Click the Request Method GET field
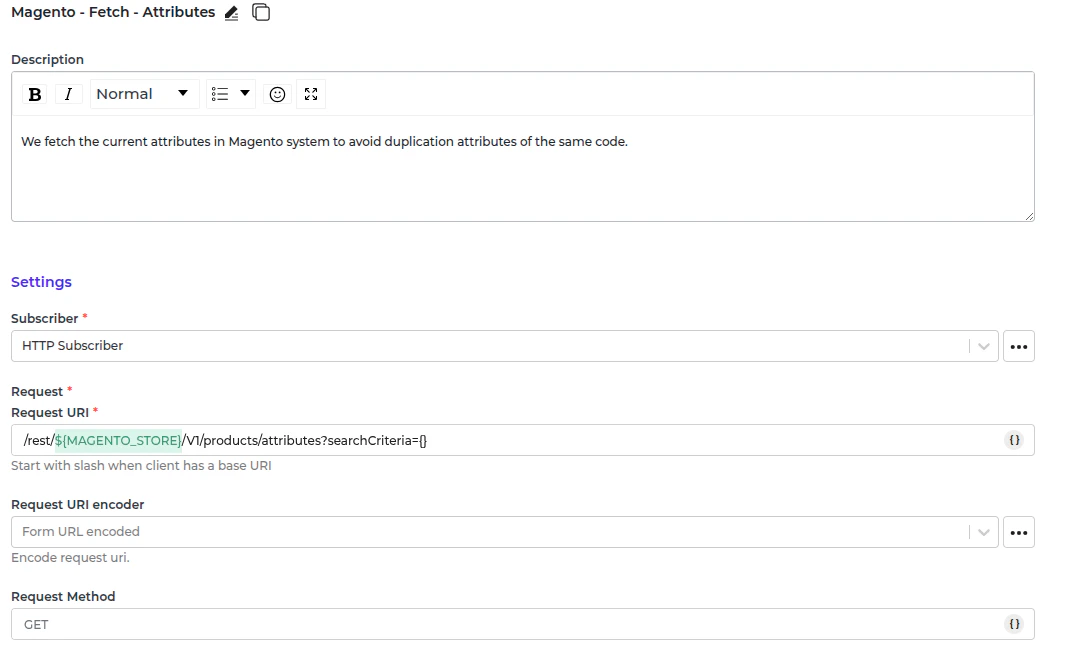The image size is (1069, 655). (522, 624)
